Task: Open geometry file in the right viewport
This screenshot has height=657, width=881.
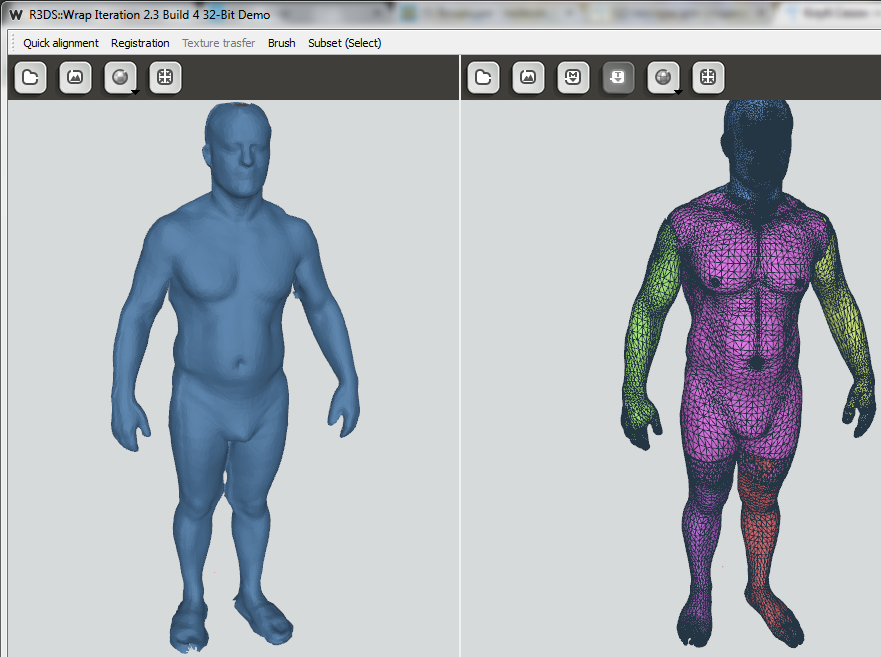Action: tap(484, 78)
